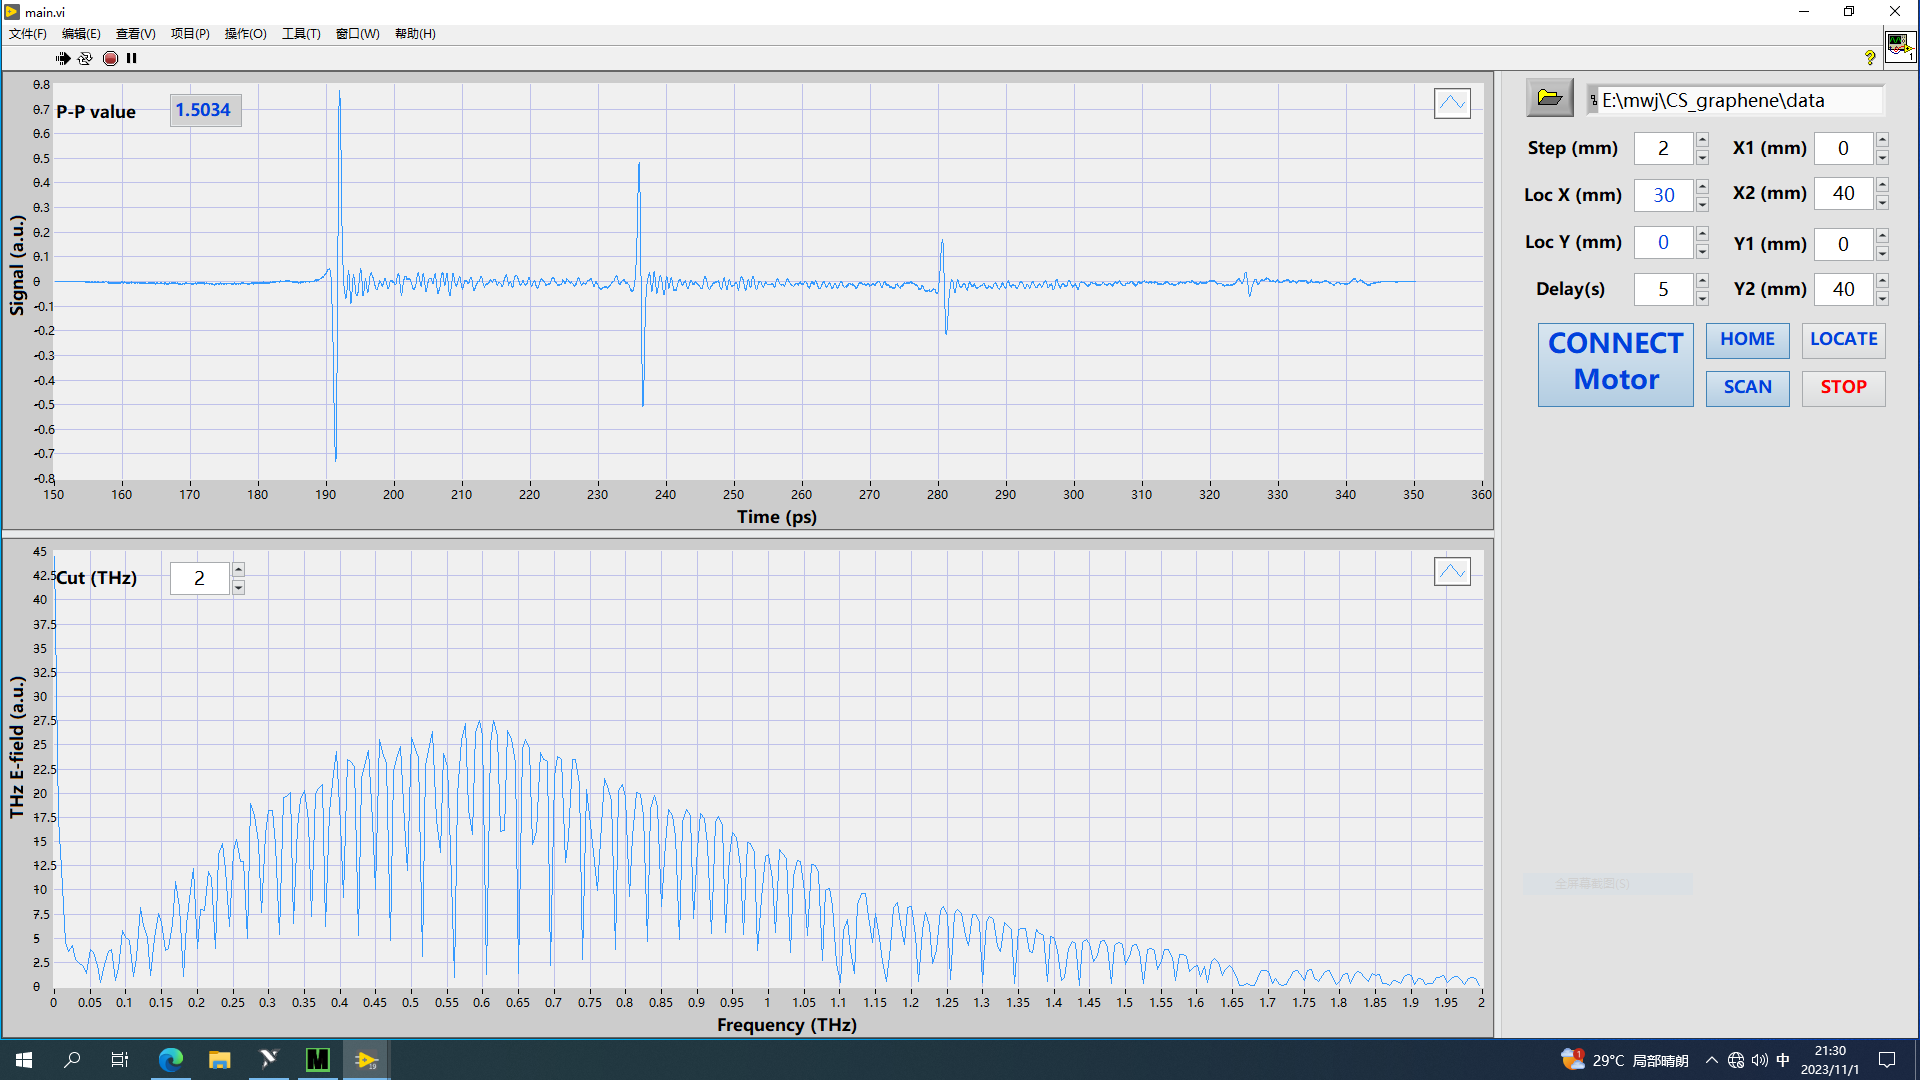Decrement the Loc X (mm) value
This screenshot has height=1080, width=1920.
1702,204
